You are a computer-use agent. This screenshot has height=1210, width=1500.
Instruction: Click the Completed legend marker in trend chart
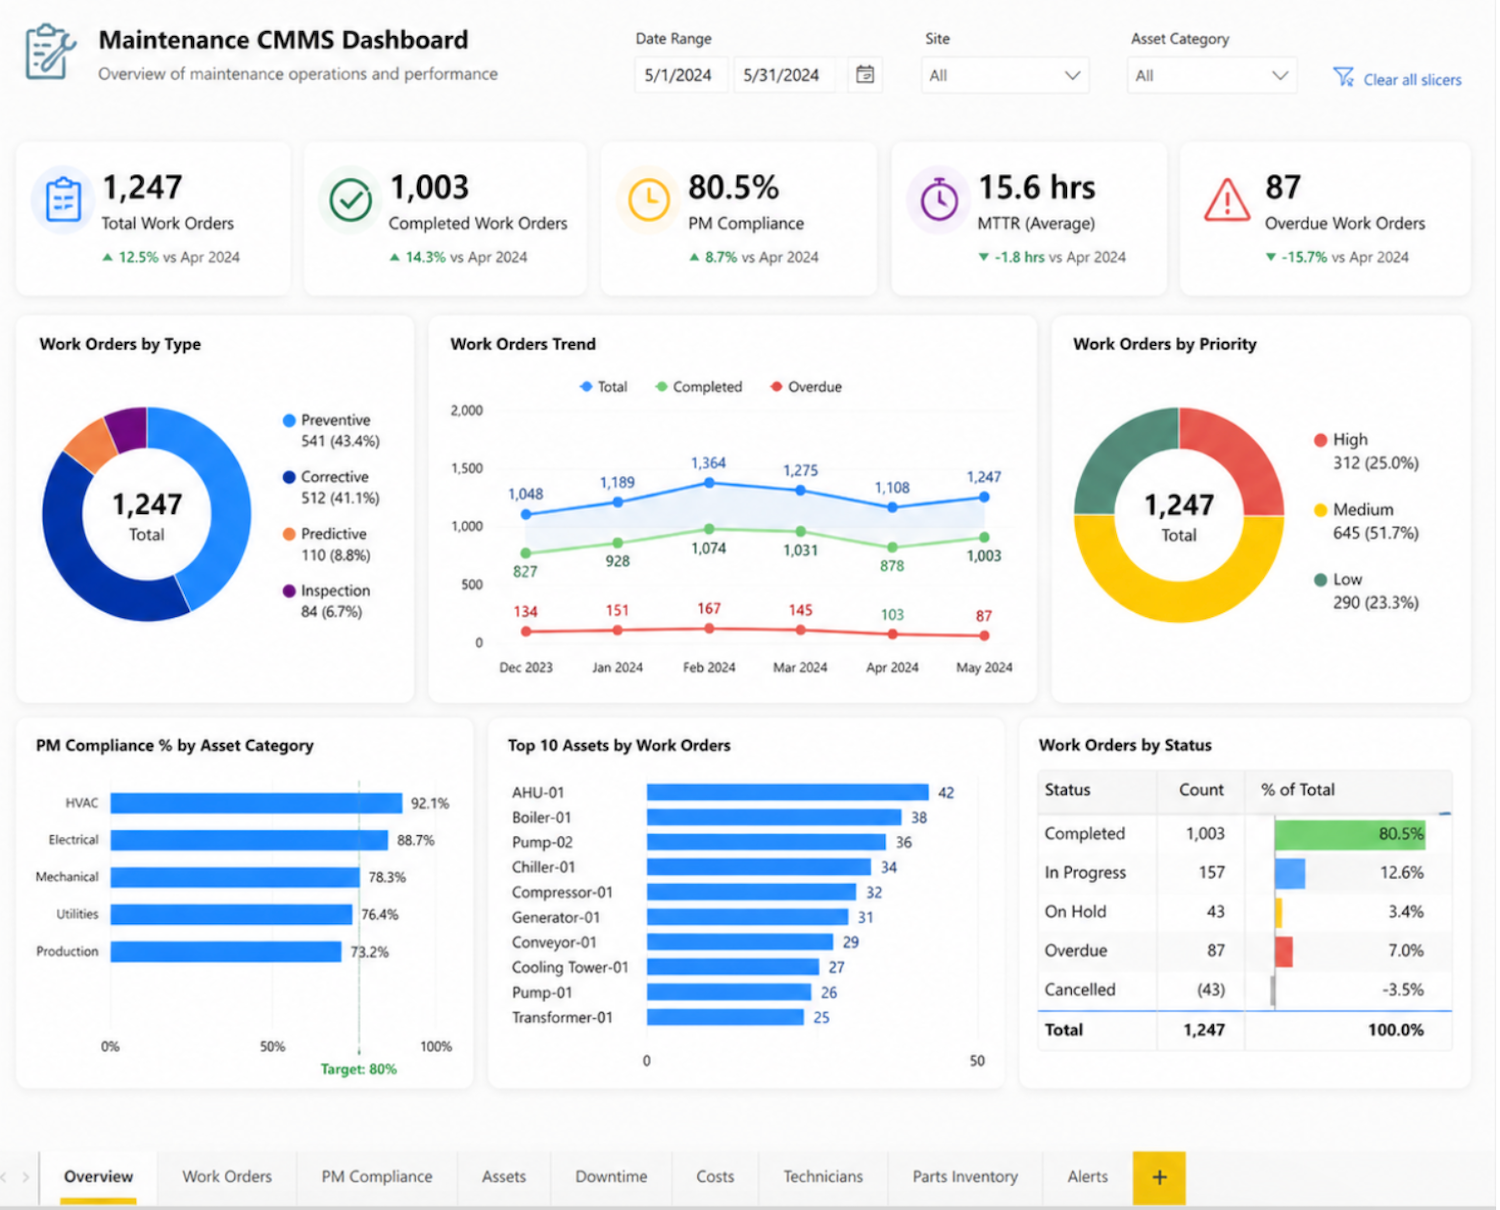point(662,387)
